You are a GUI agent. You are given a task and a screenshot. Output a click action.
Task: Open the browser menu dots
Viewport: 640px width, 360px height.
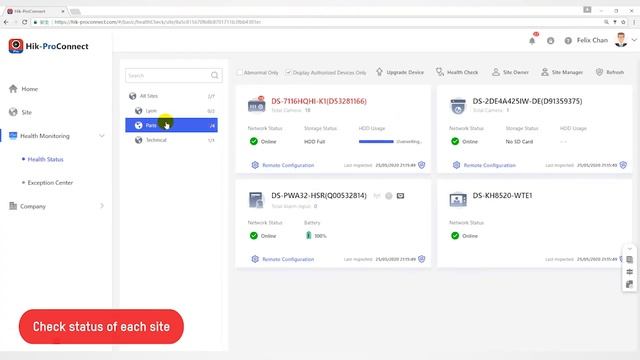coord(634,22)
